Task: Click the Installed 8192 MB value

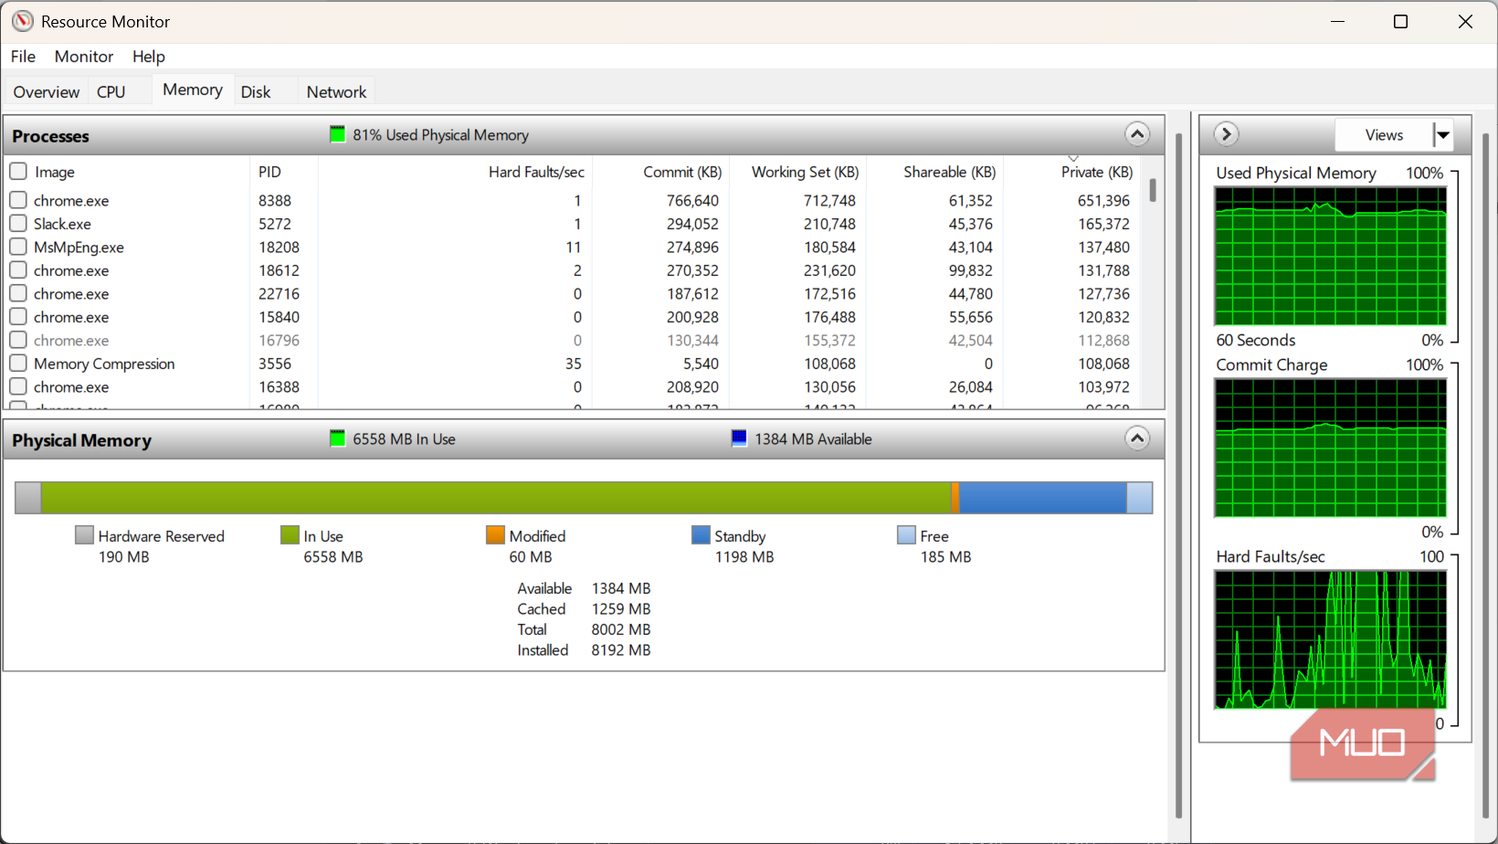Action: [x=621, y=650]
